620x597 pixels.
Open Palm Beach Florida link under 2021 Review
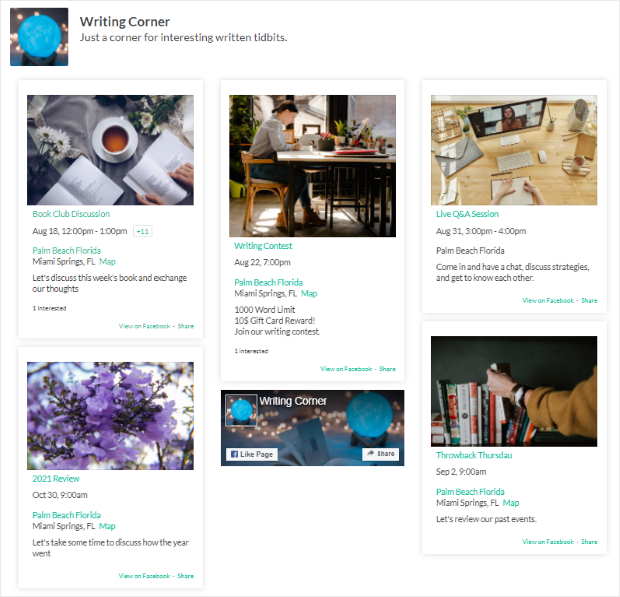[66, 515]
